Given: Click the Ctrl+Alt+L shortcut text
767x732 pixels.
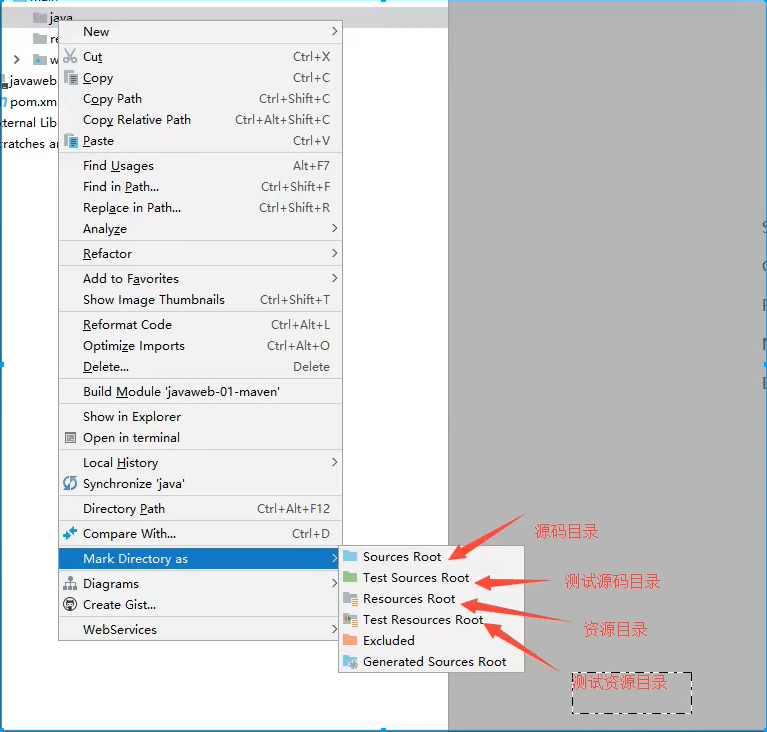Looking at the screenshot, I should [x=300, y=324].
